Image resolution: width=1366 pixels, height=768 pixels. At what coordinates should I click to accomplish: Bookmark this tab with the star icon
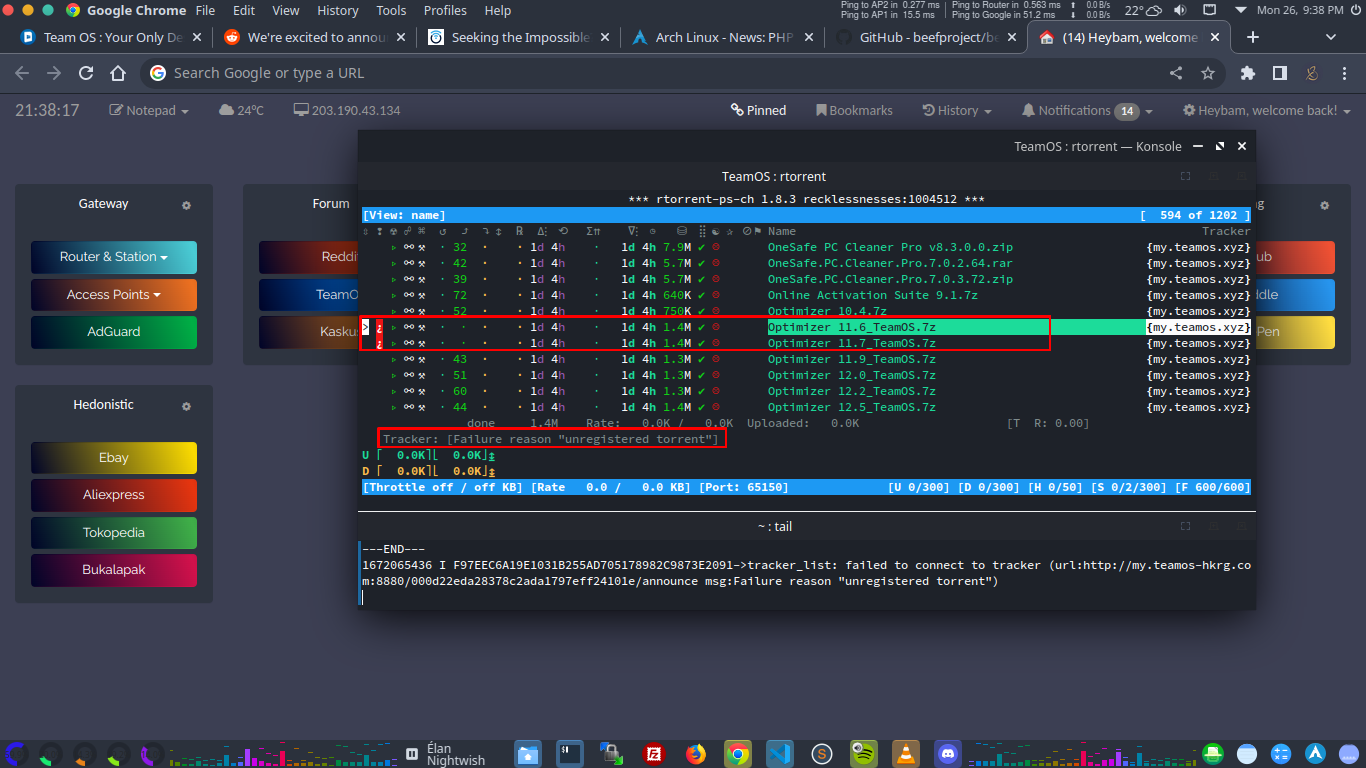(x=1208, y=73)
